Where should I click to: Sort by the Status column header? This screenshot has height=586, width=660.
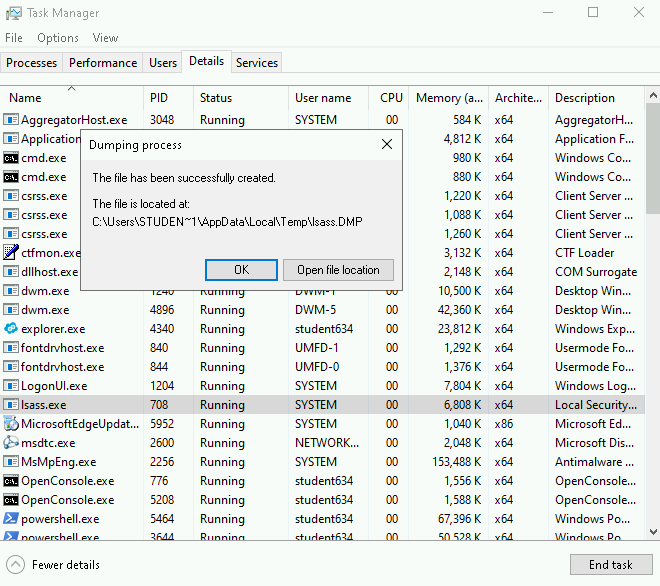point(241,98)
